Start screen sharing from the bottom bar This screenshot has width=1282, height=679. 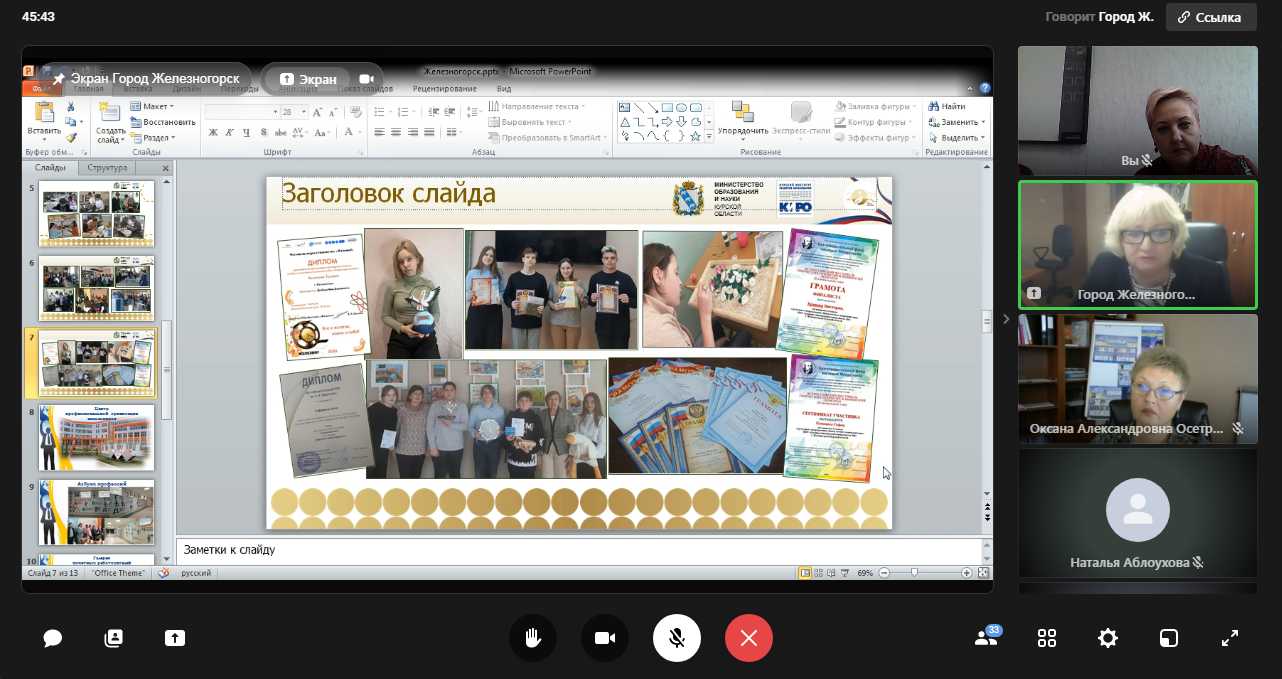coord(175,638)
